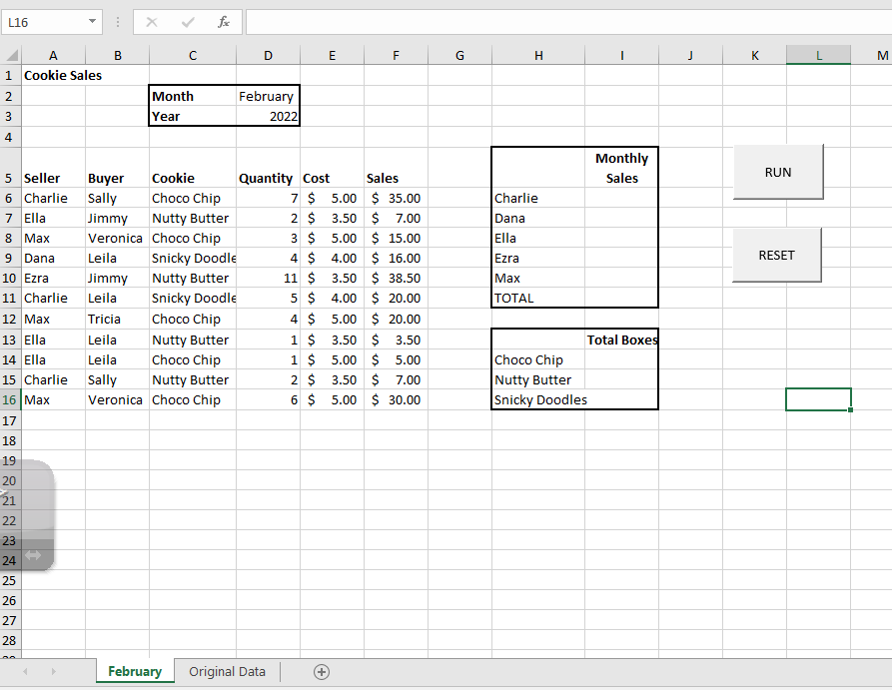
Task: Click the previous sheet navigation arrow
Action: tap(25, 672)
